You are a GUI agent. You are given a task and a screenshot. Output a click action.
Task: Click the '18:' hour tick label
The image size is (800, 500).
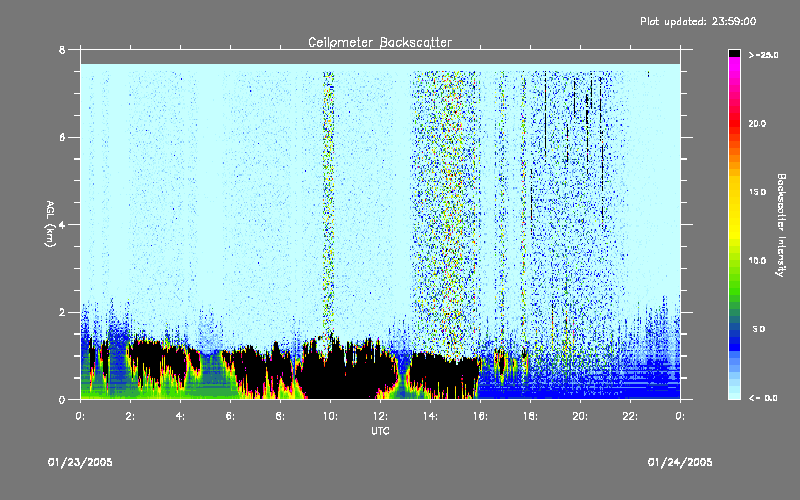[x=530, y=416]
